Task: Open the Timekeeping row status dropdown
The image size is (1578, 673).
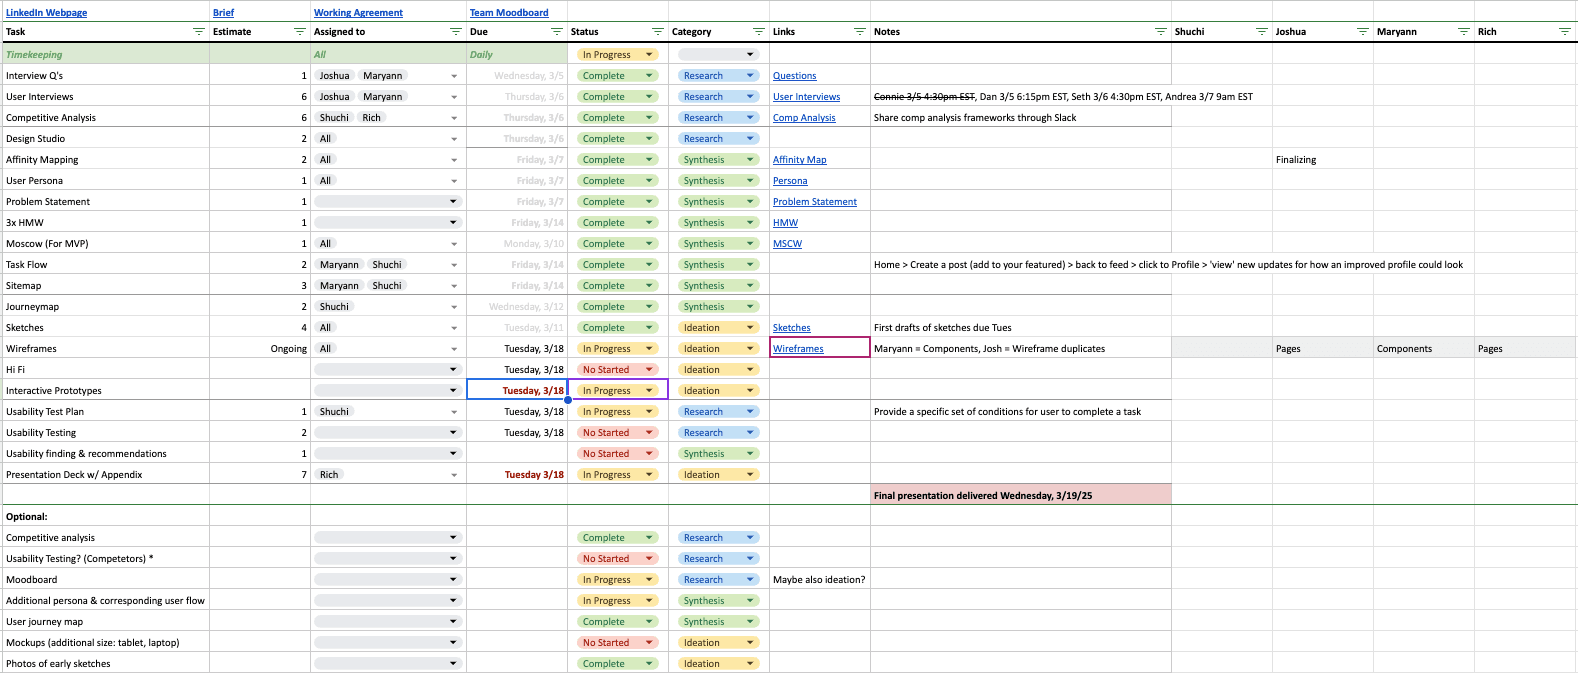Action: point(618,55)
